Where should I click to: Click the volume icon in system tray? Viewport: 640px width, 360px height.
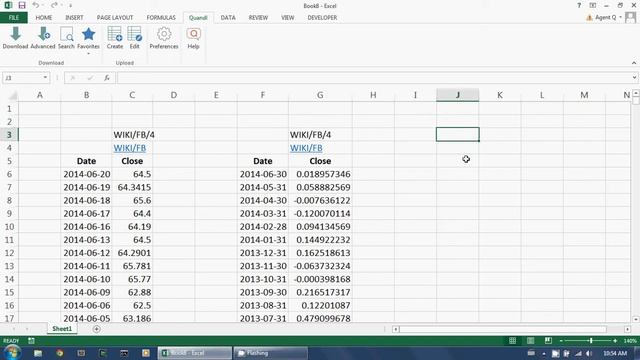pyautogui.click(x=589, y=353)
